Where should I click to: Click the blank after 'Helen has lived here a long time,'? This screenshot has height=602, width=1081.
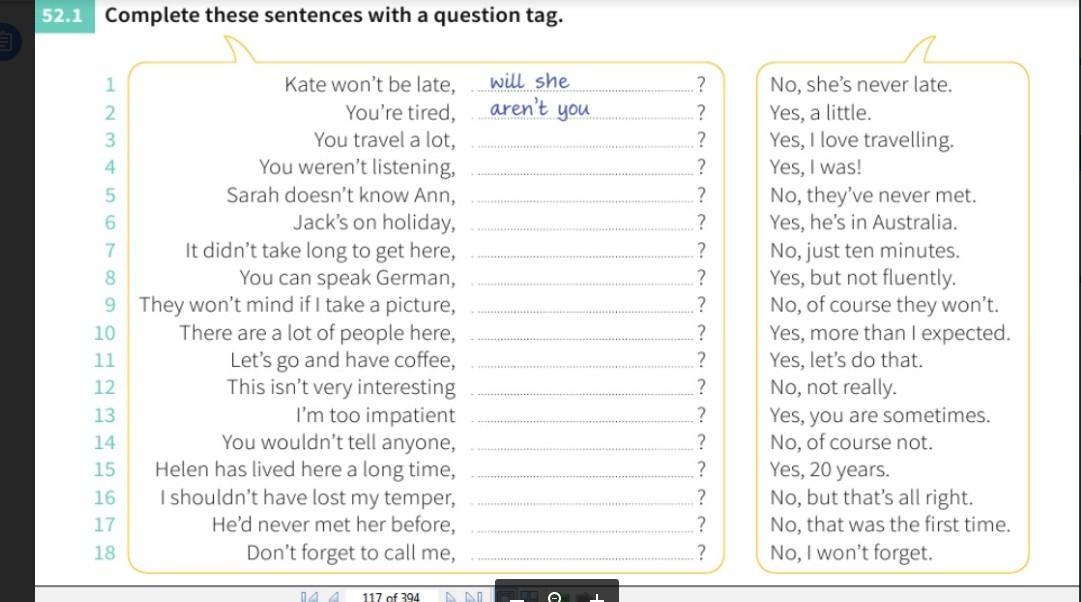point(585,470)
